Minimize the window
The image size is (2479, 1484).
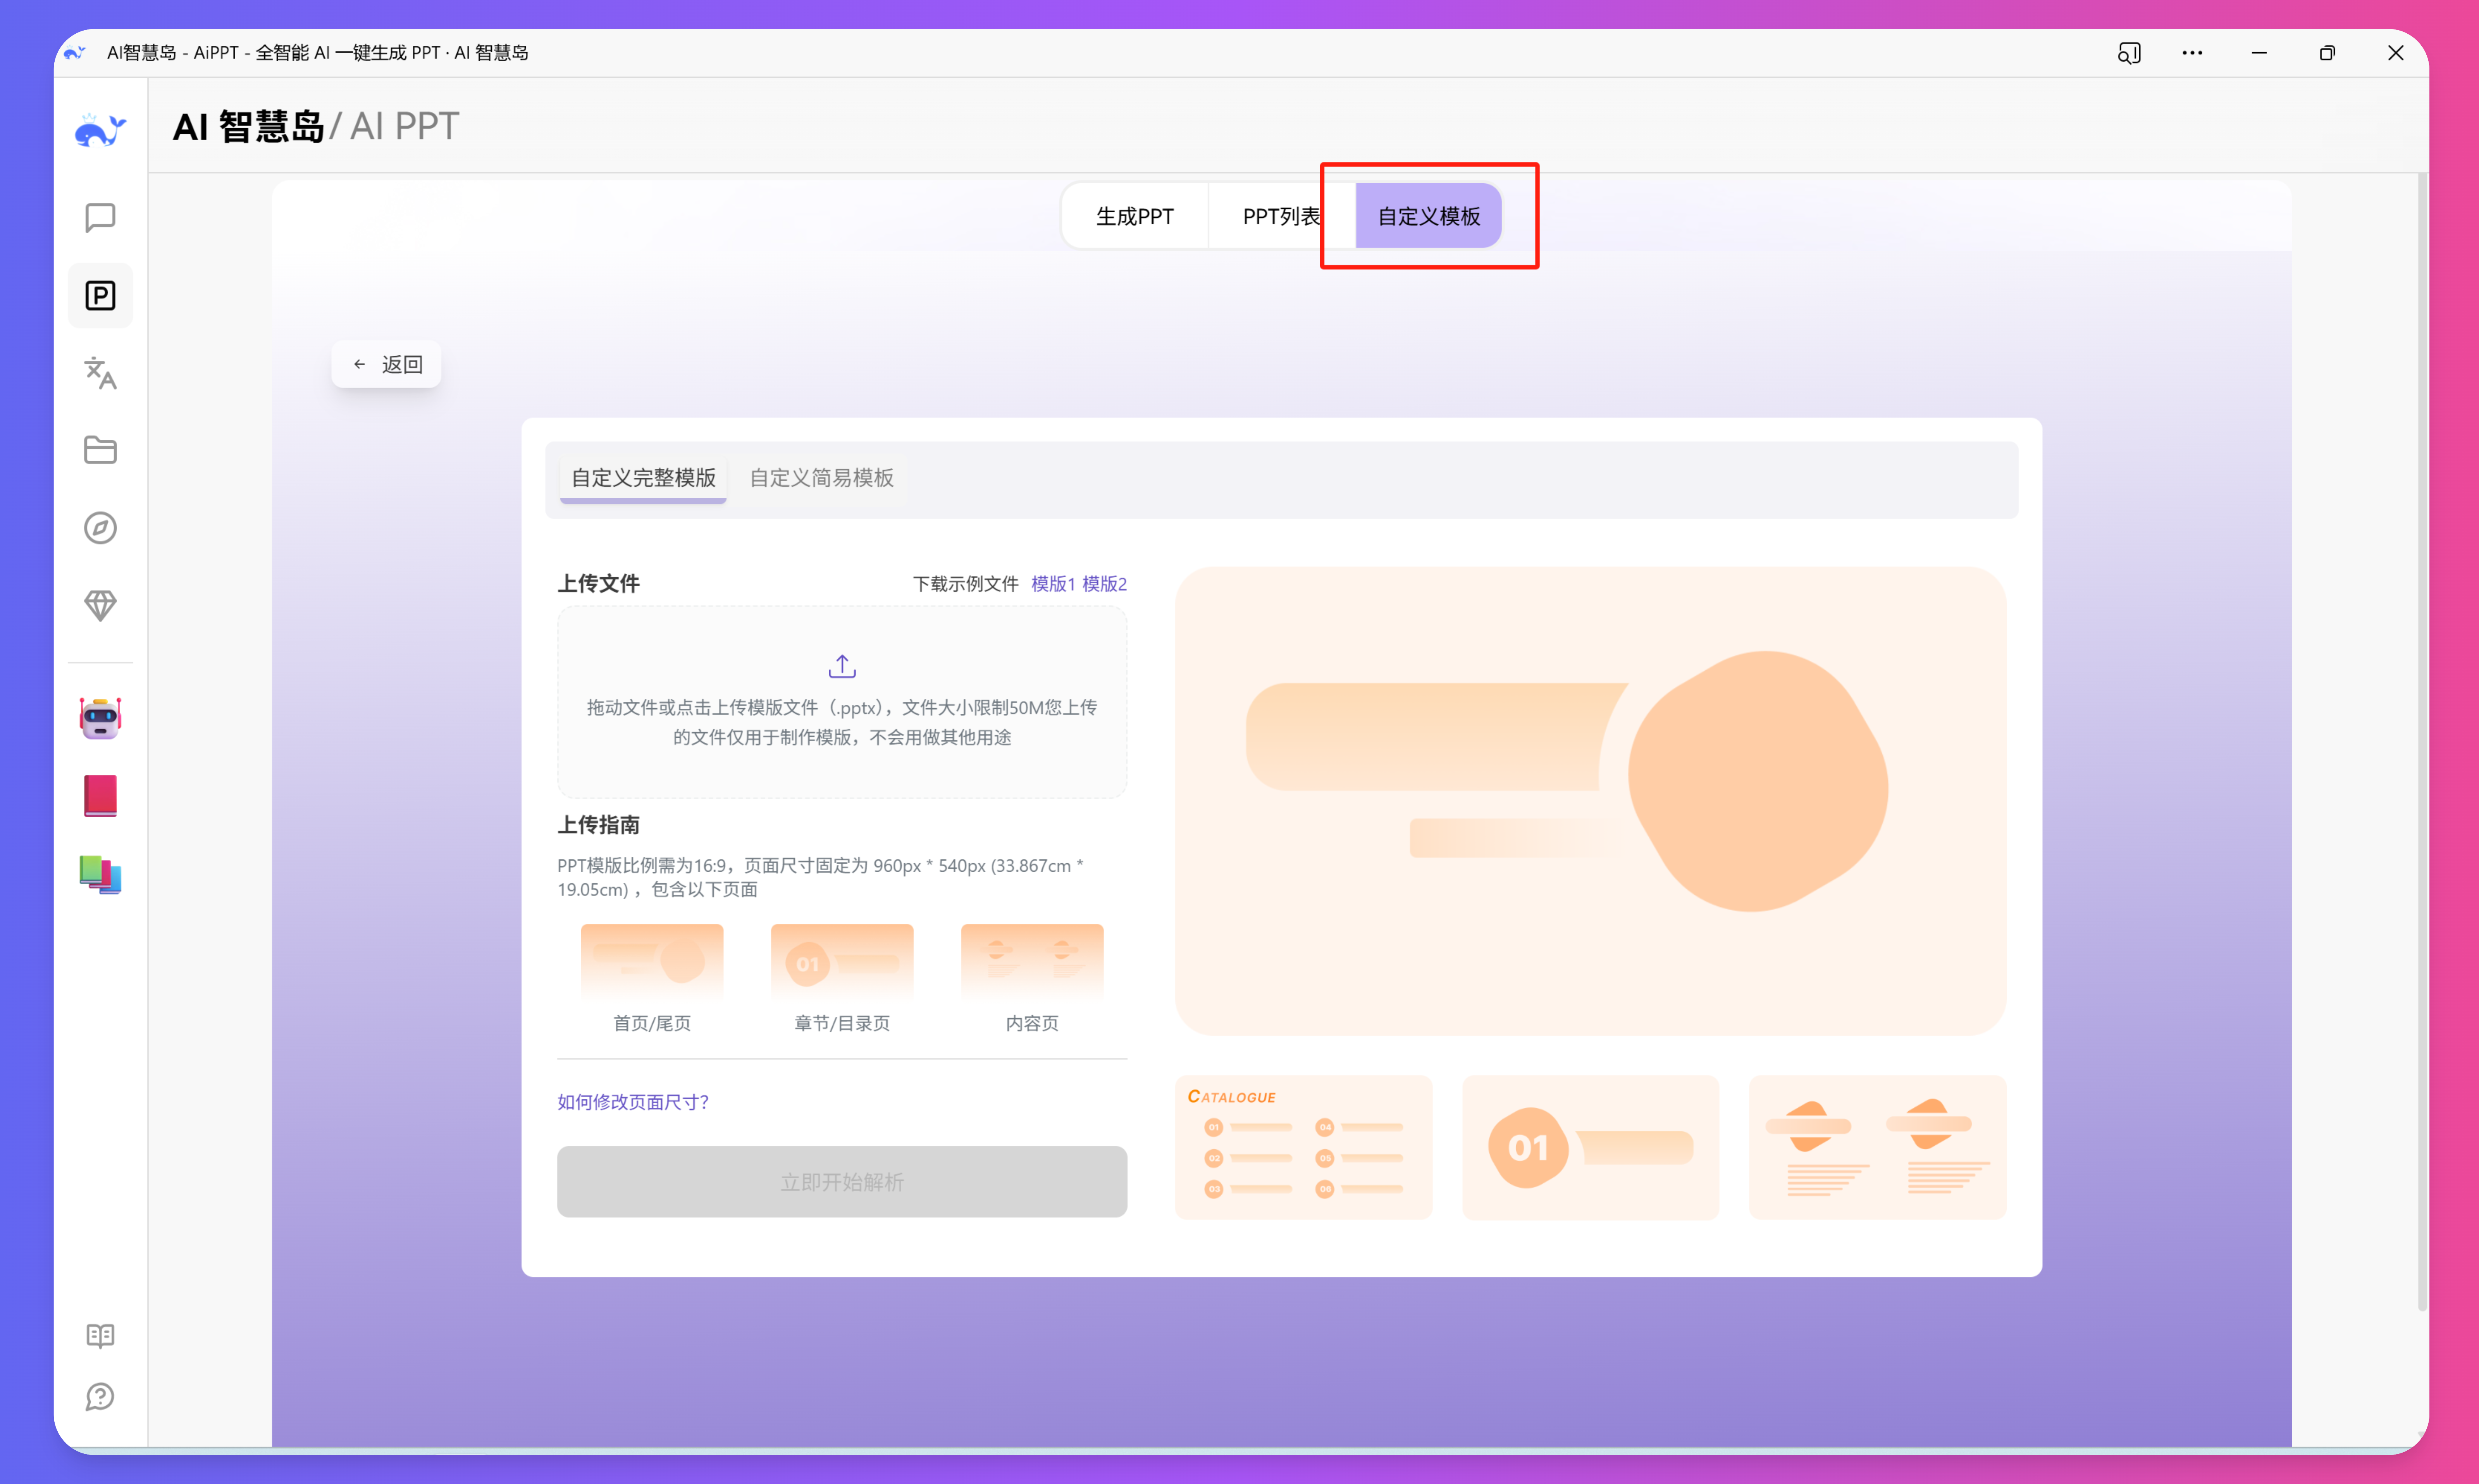2259,53
